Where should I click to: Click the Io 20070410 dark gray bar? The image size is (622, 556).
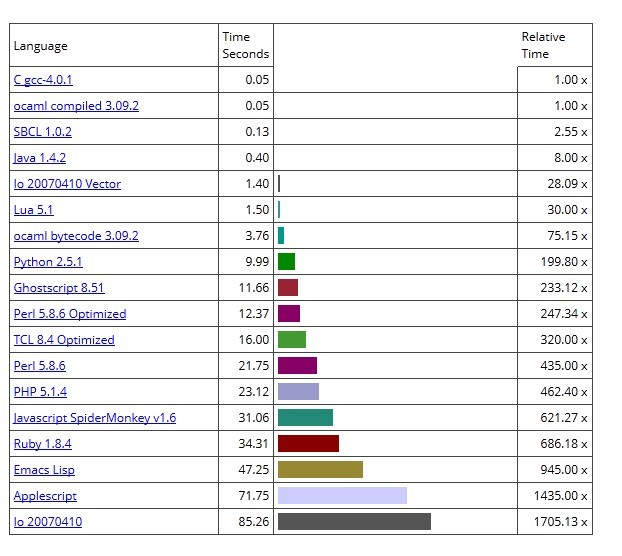(x=354, y=521)
